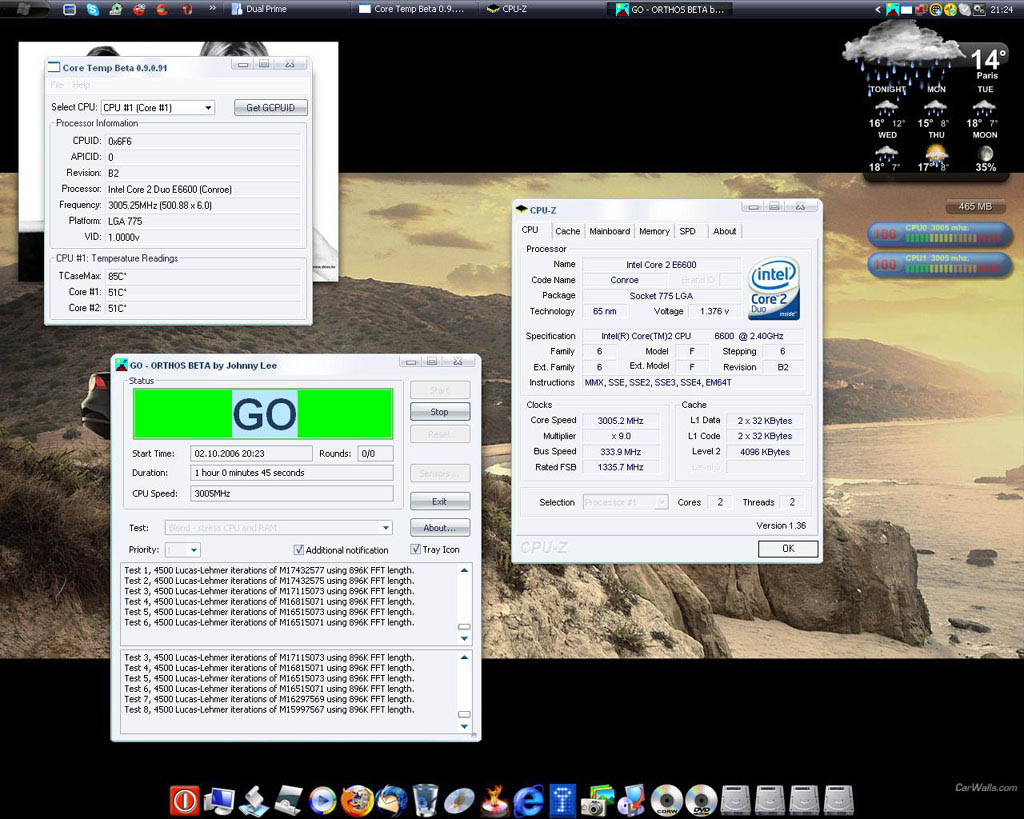Click the Exit button in ORTHOS

point(440,502)
